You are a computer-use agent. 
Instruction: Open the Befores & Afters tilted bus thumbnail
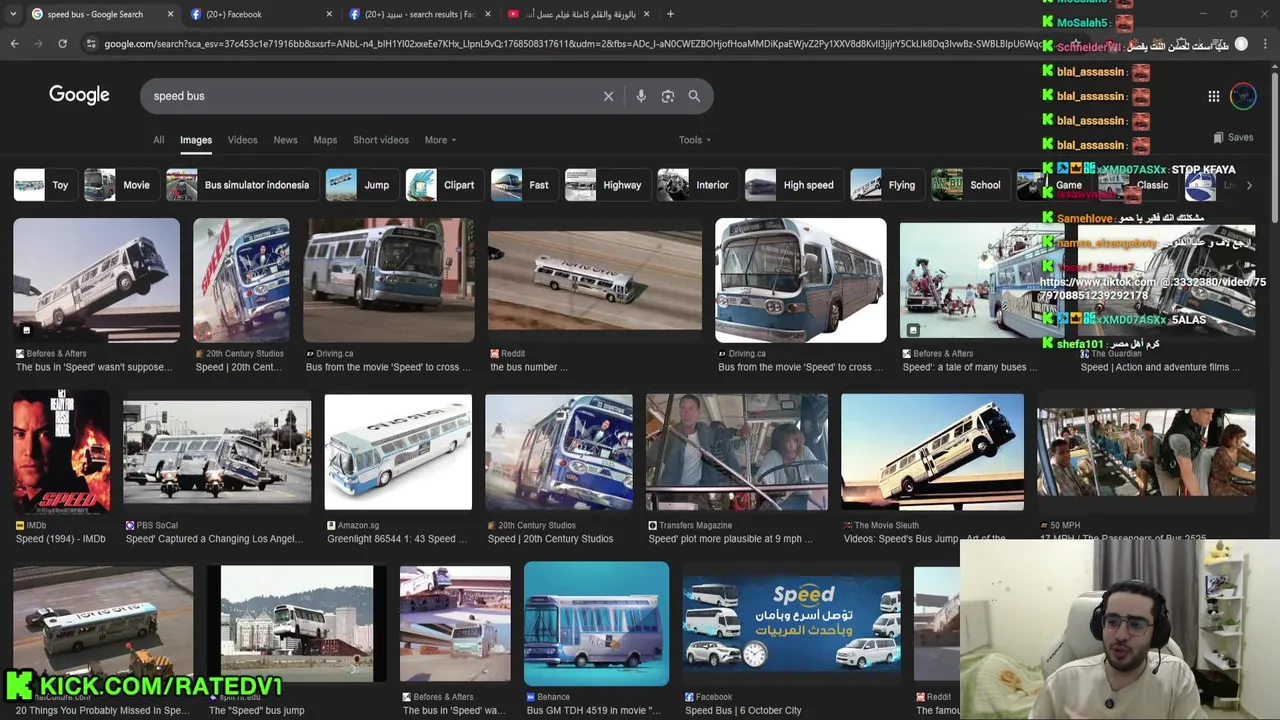click(96, 280)
